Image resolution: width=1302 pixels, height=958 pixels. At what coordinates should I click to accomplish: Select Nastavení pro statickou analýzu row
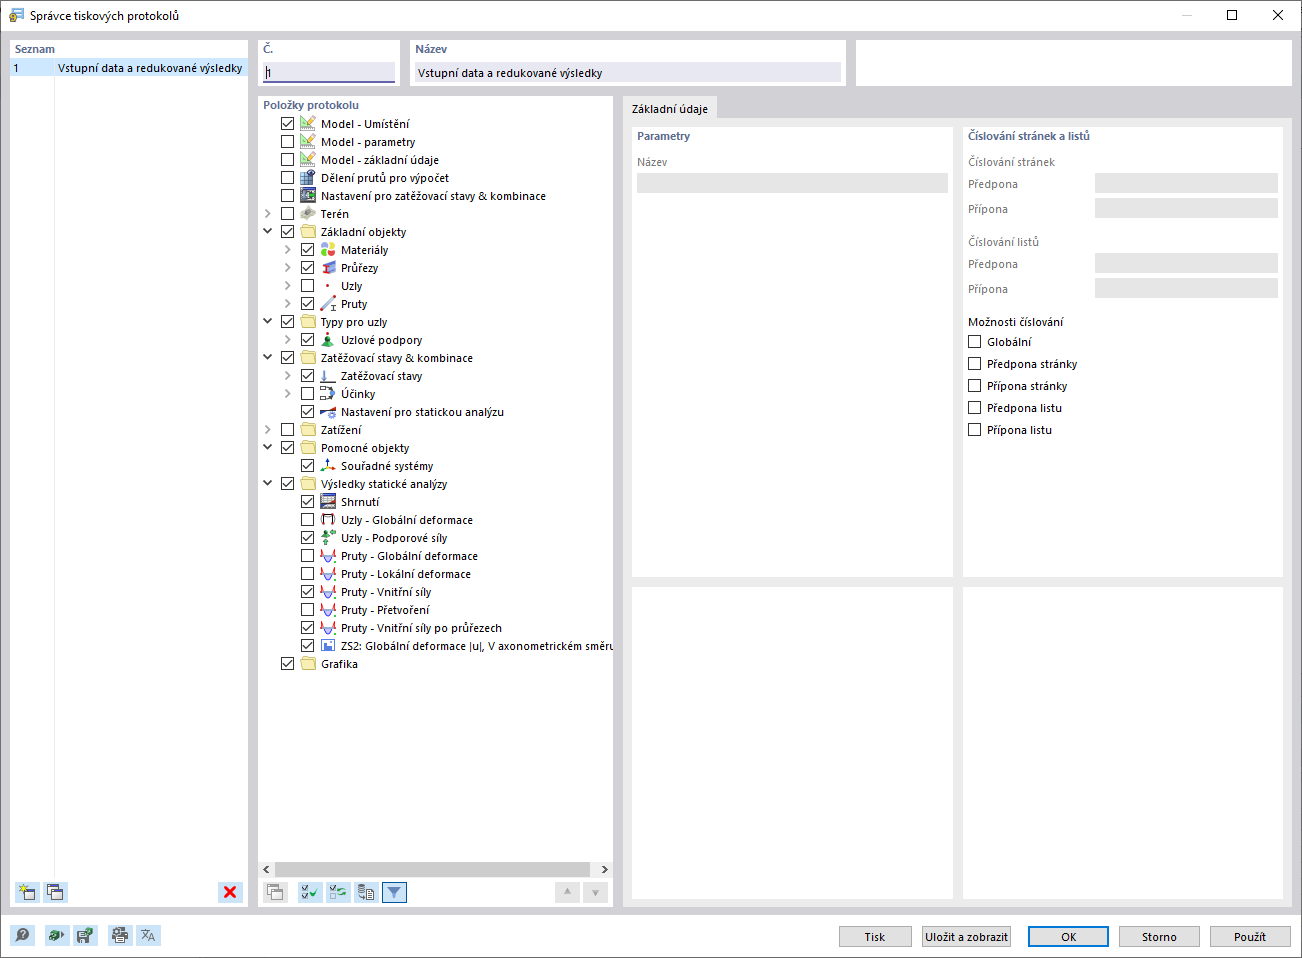422,412
